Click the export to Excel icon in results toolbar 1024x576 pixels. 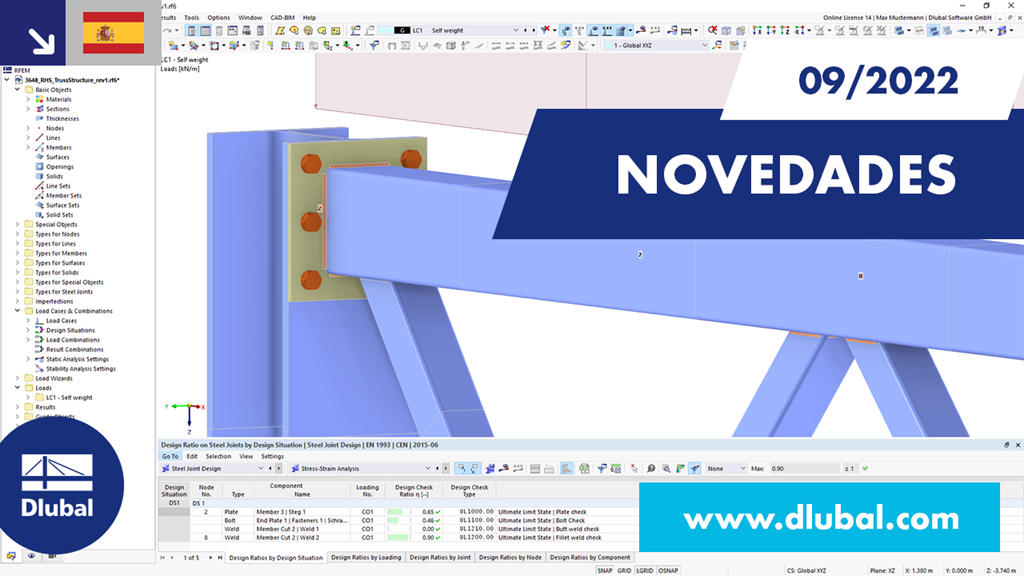point(584,468)
